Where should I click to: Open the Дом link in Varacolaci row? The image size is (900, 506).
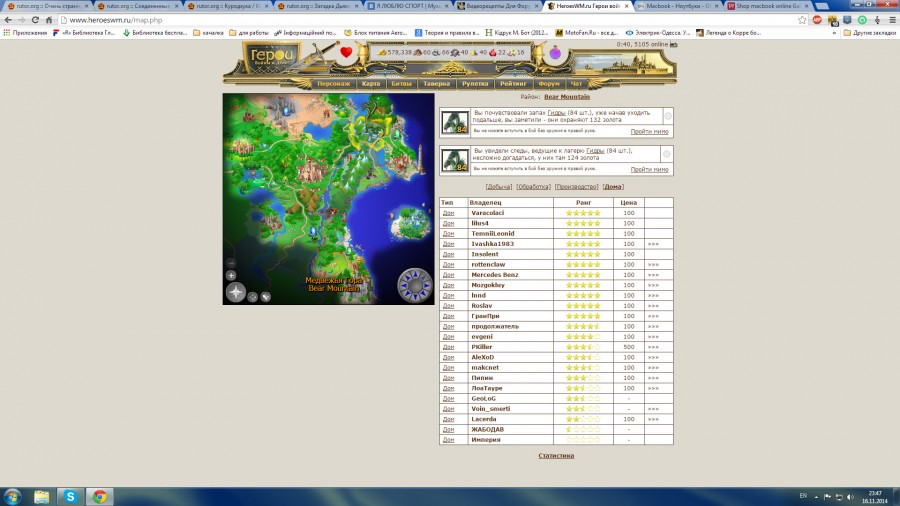(448, 213)
